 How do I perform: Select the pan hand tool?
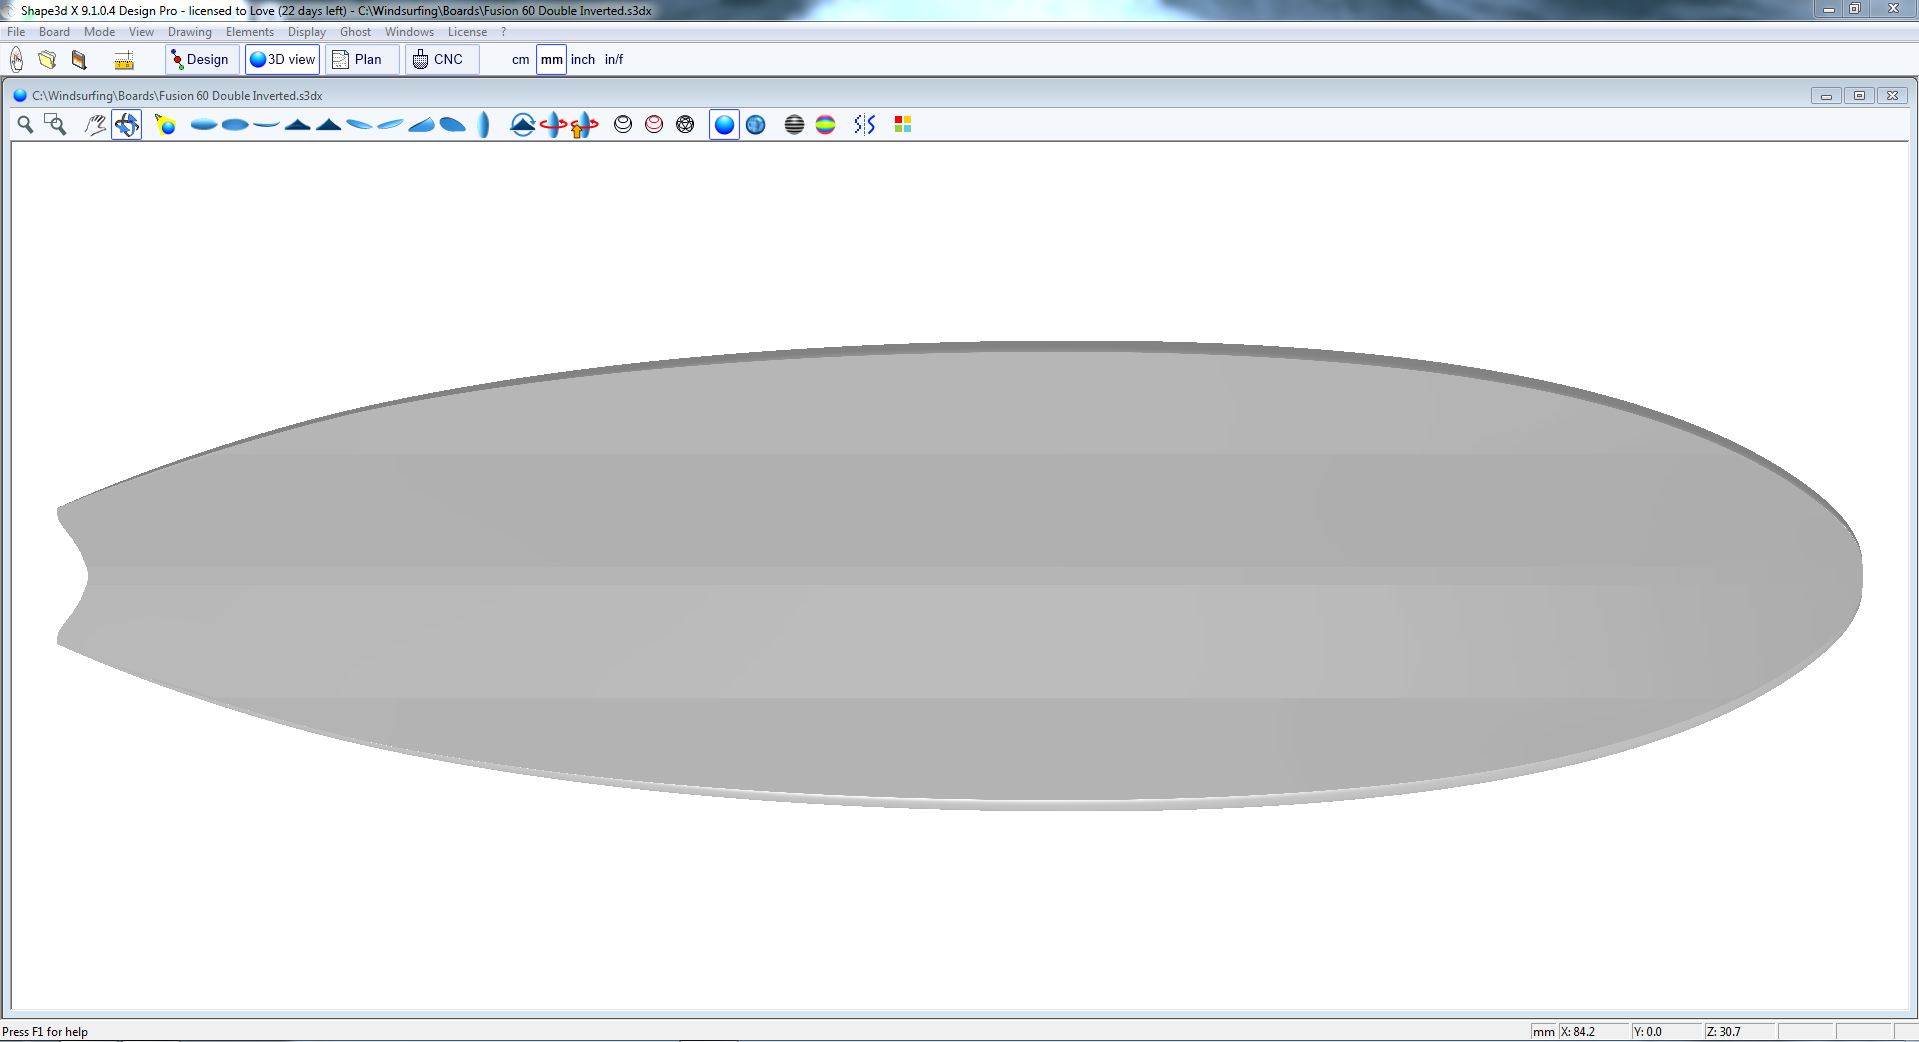point(95,124)
